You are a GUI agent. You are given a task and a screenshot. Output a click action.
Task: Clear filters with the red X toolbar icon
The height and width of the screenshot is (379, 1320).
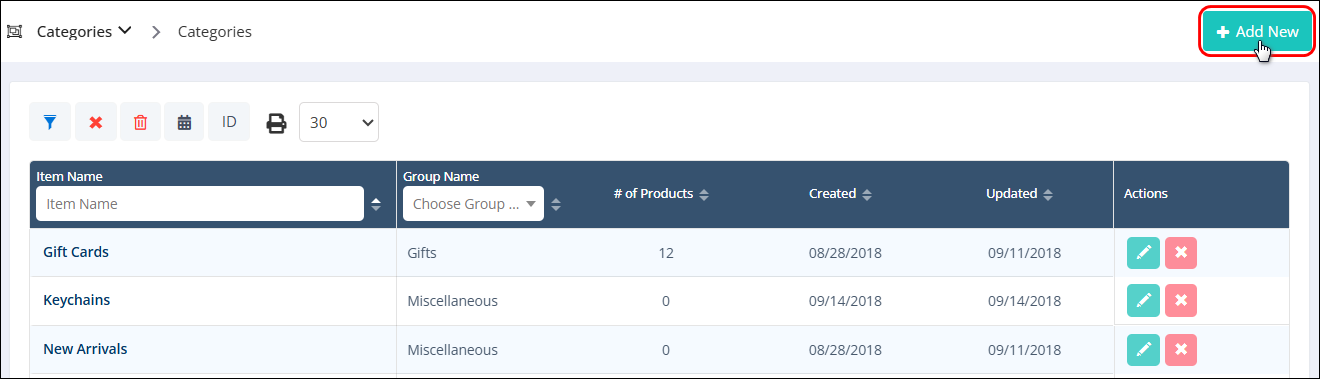click(x=96, y=122)
